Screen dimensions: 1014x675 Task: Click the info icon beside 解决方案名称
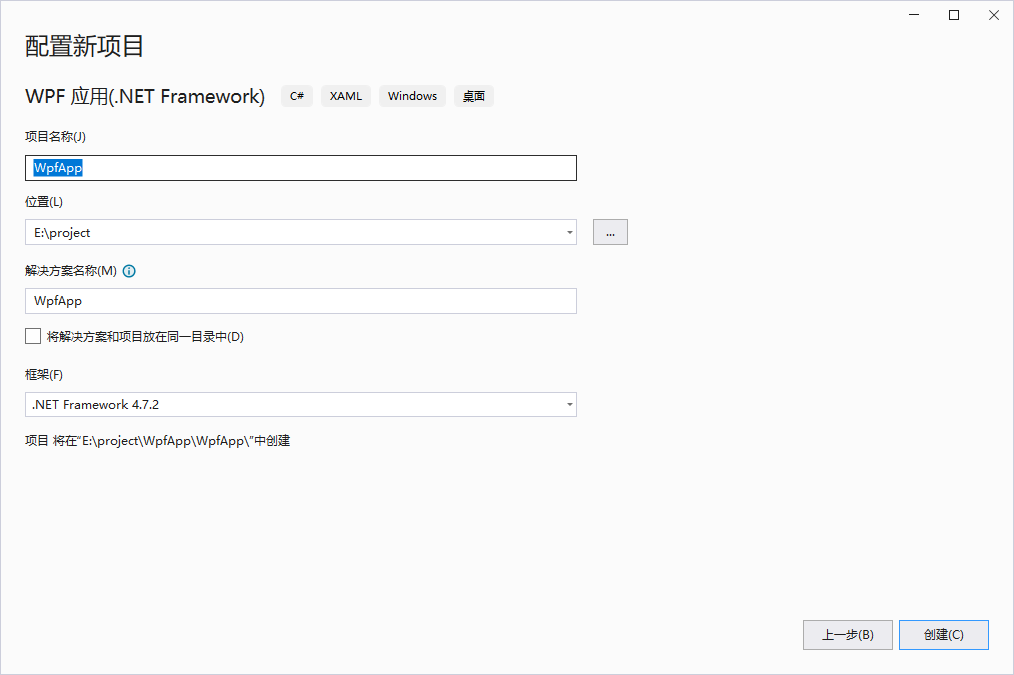(129, 271)
